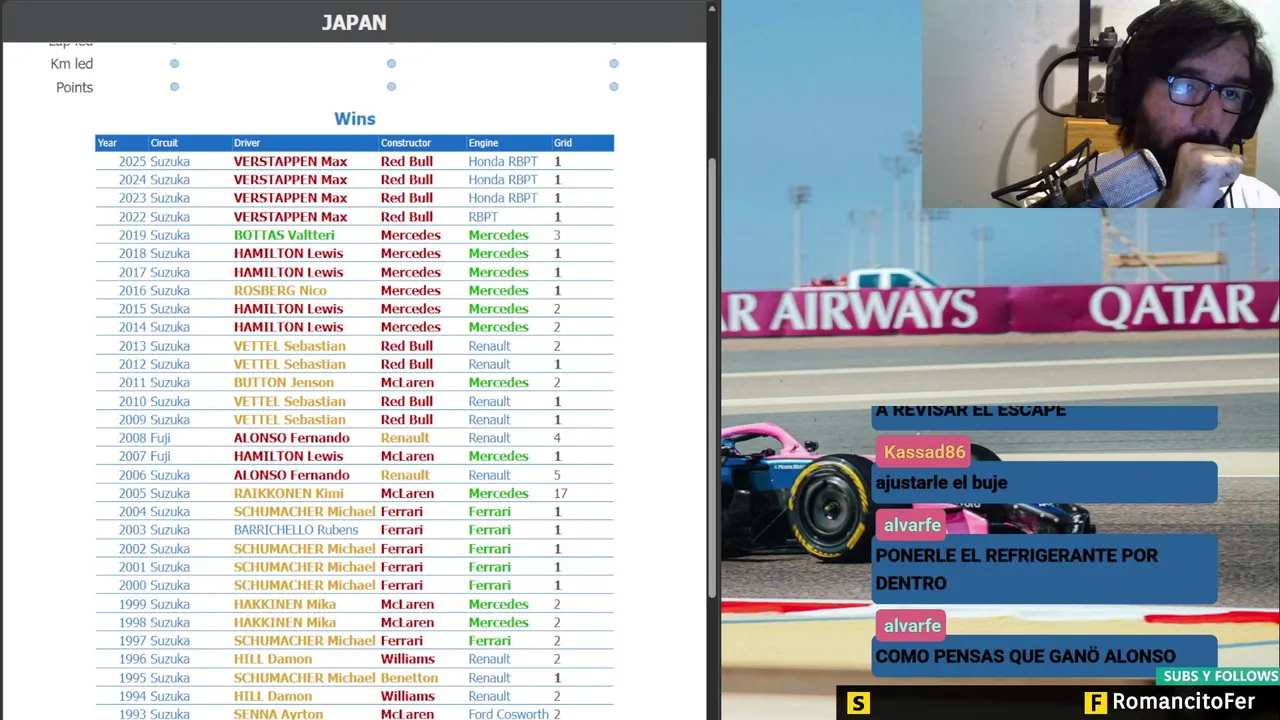Select Fuji circuit in the 2008 row
Screen dimensions: 1280x720
click(160, 438)
